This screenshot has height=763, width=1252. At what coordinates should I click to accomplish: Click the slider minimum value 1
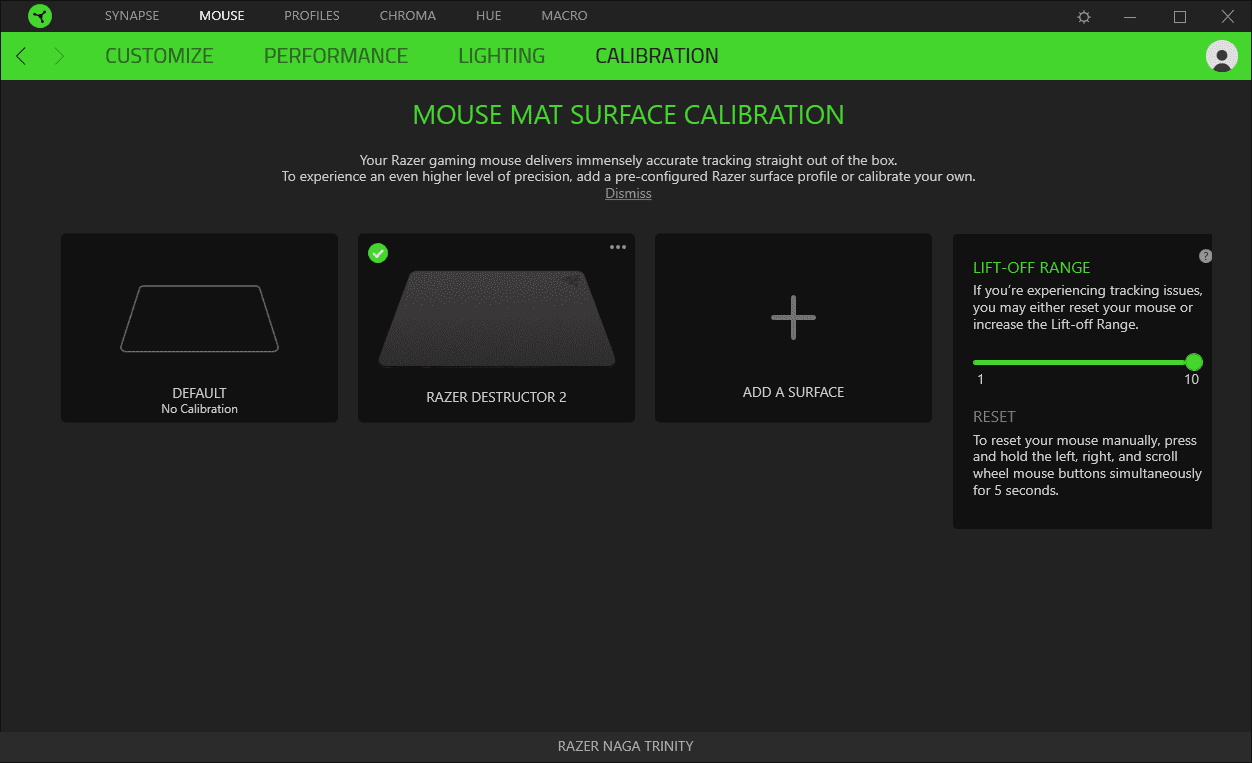tap(981, 380)
